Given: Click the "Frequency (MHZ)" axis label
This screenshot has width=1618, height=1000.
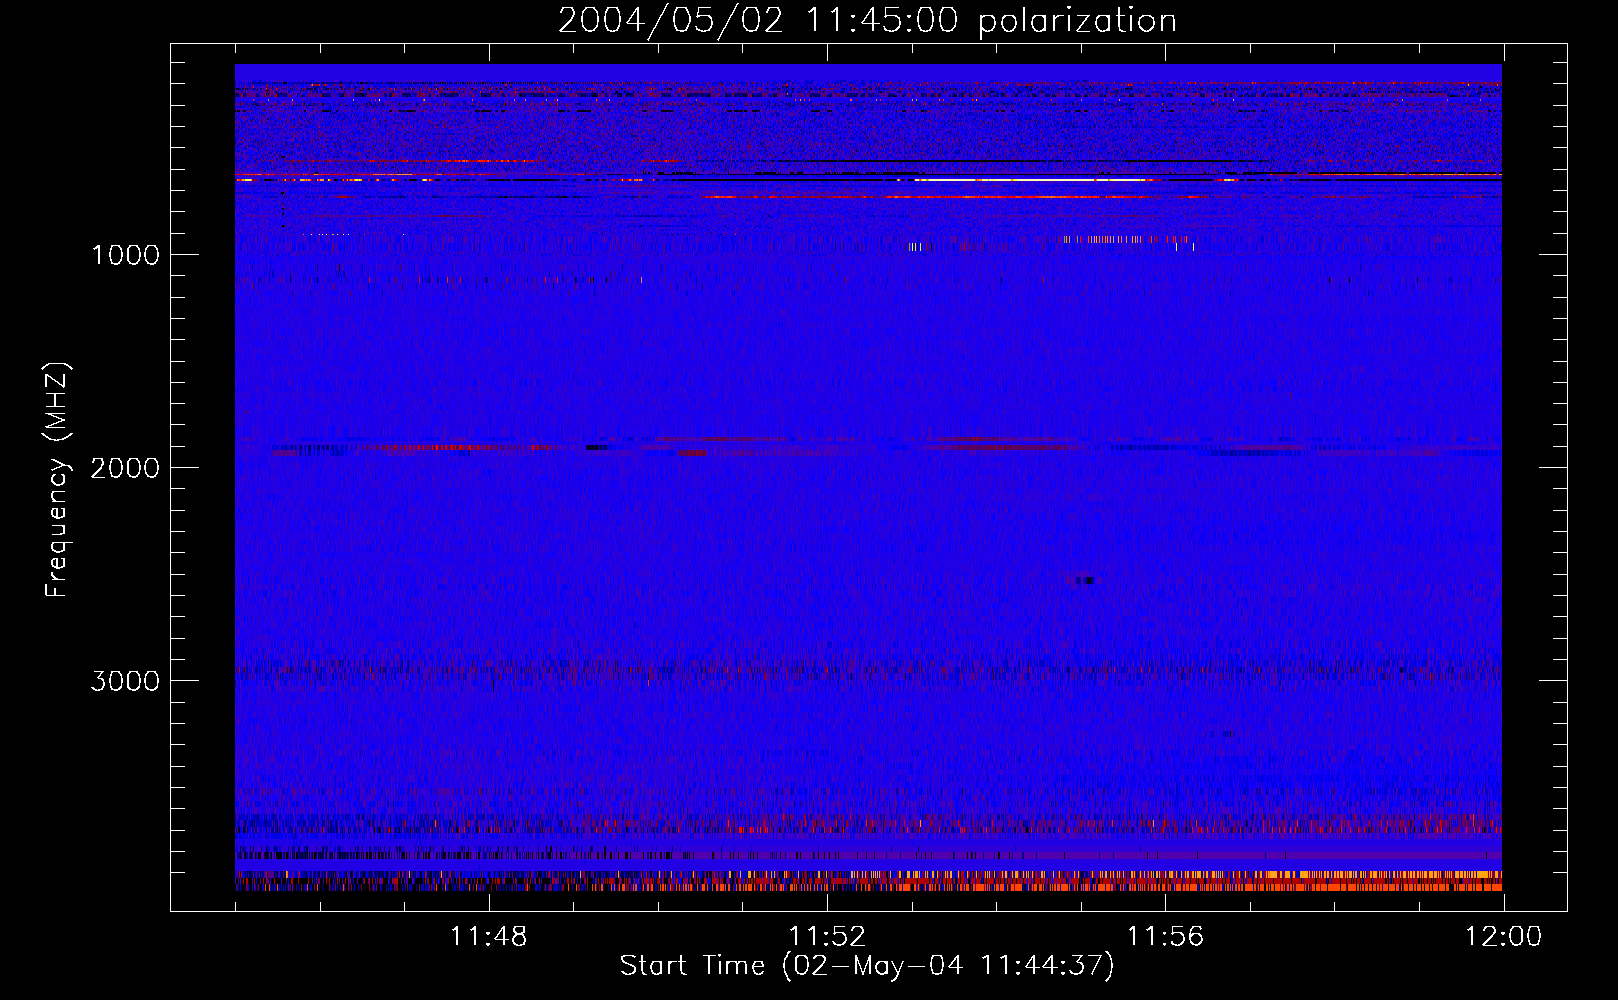Looking at the screenshot, I should 57,480.
